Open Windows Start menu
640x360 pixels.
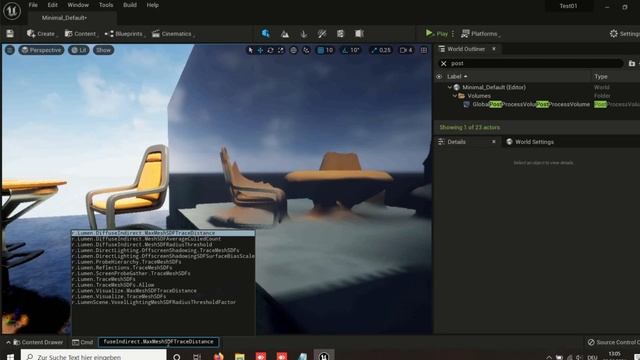click(10, 356)
